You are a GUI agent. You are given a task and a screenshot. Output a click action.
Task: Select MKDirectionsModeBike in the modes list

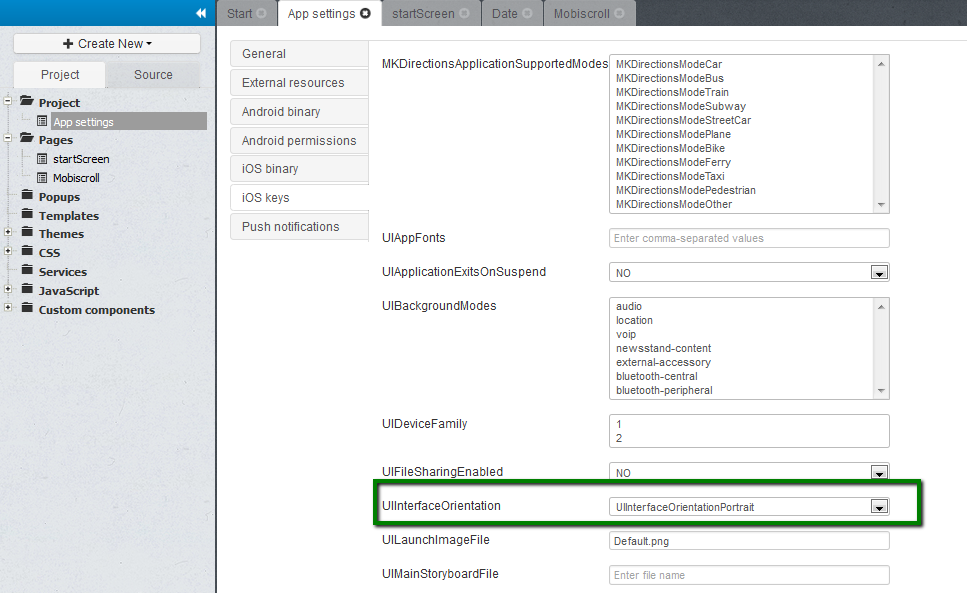click(670, 148)
